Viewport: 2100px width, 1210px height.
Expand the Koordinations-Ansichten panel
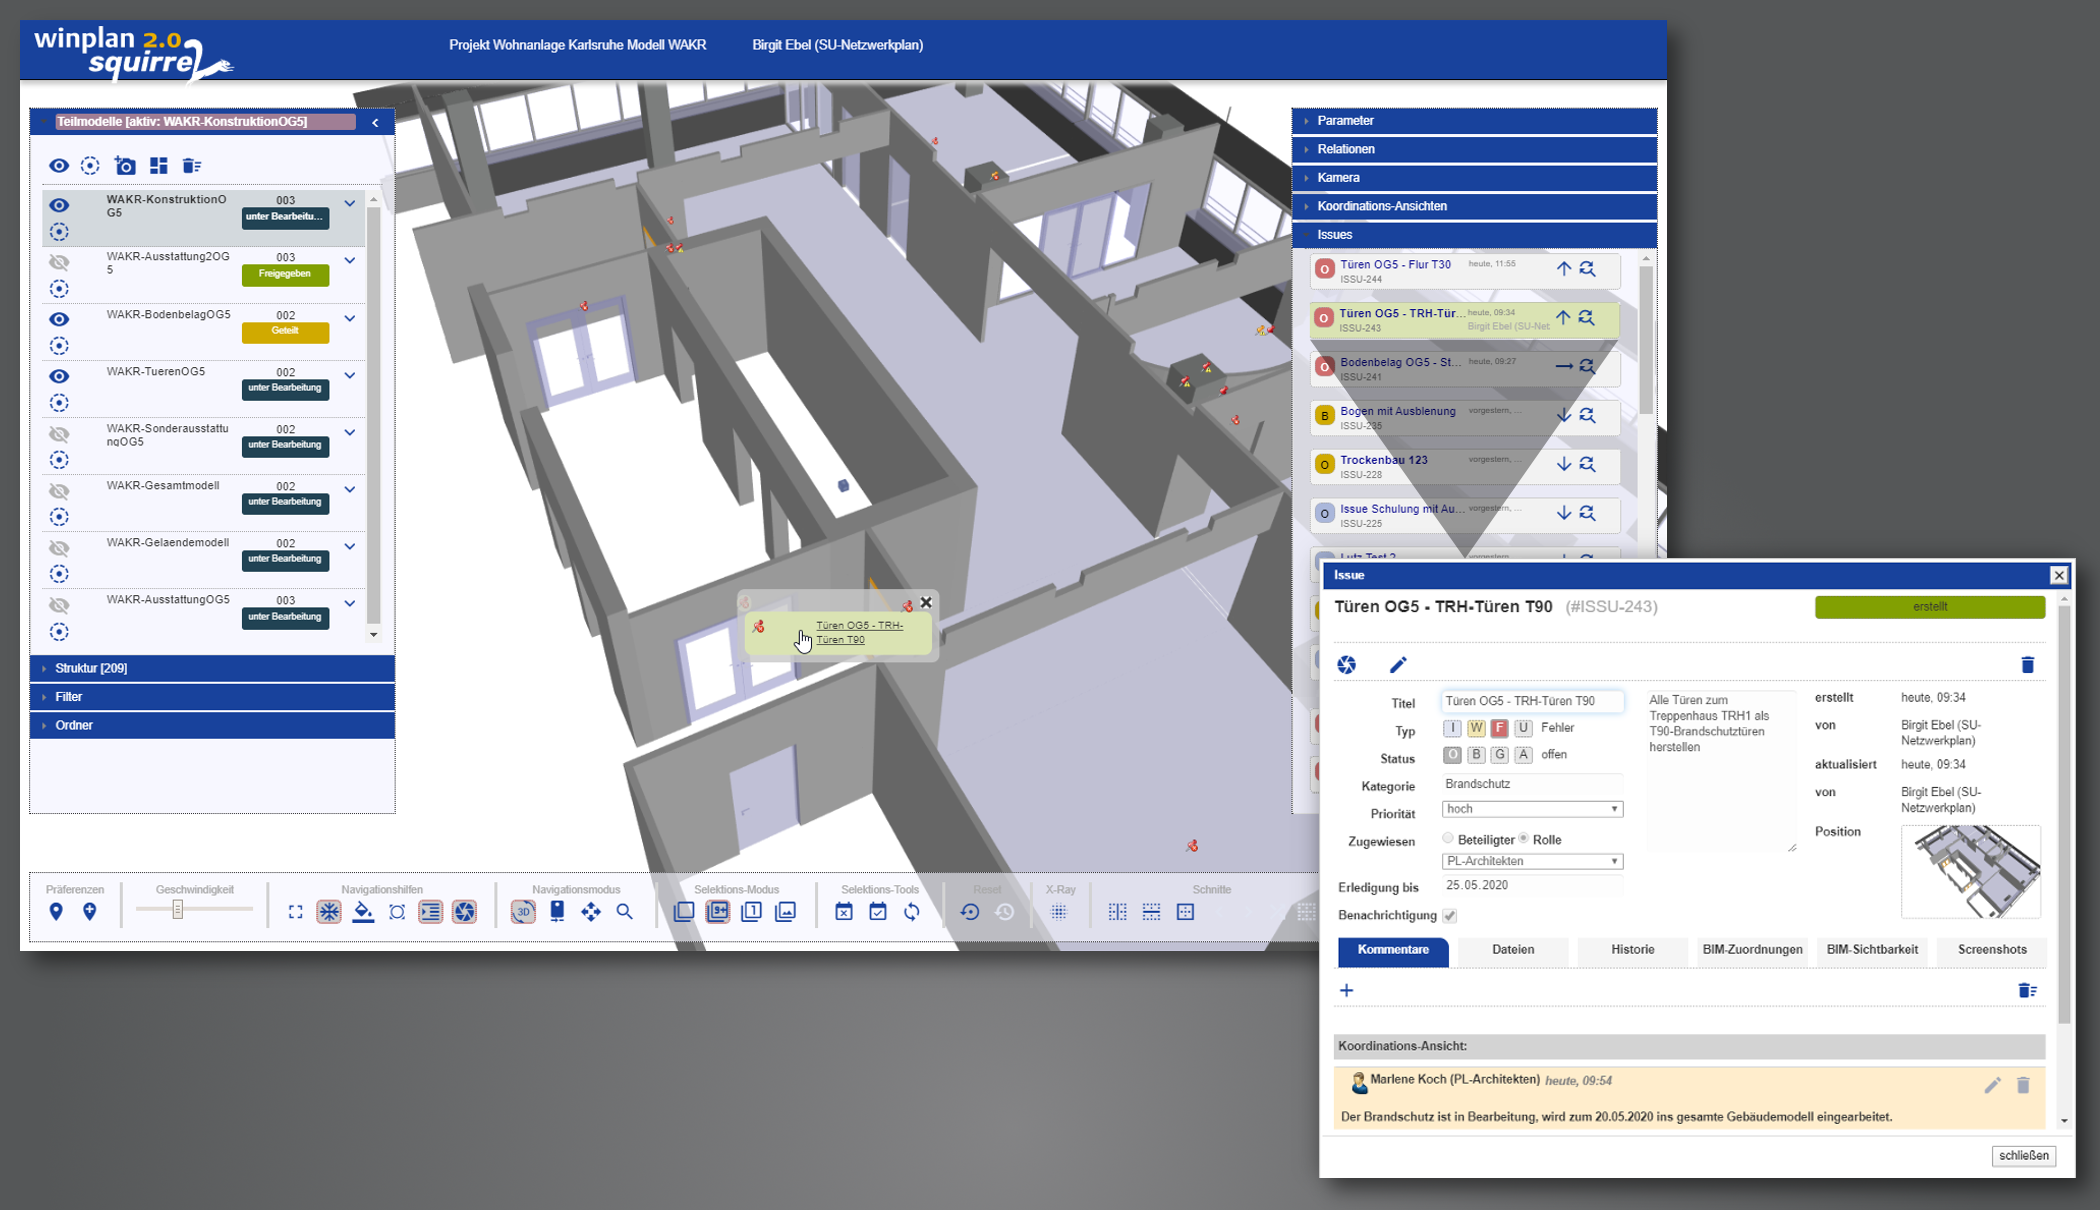pyautogui.click(x=1475, y=206)
